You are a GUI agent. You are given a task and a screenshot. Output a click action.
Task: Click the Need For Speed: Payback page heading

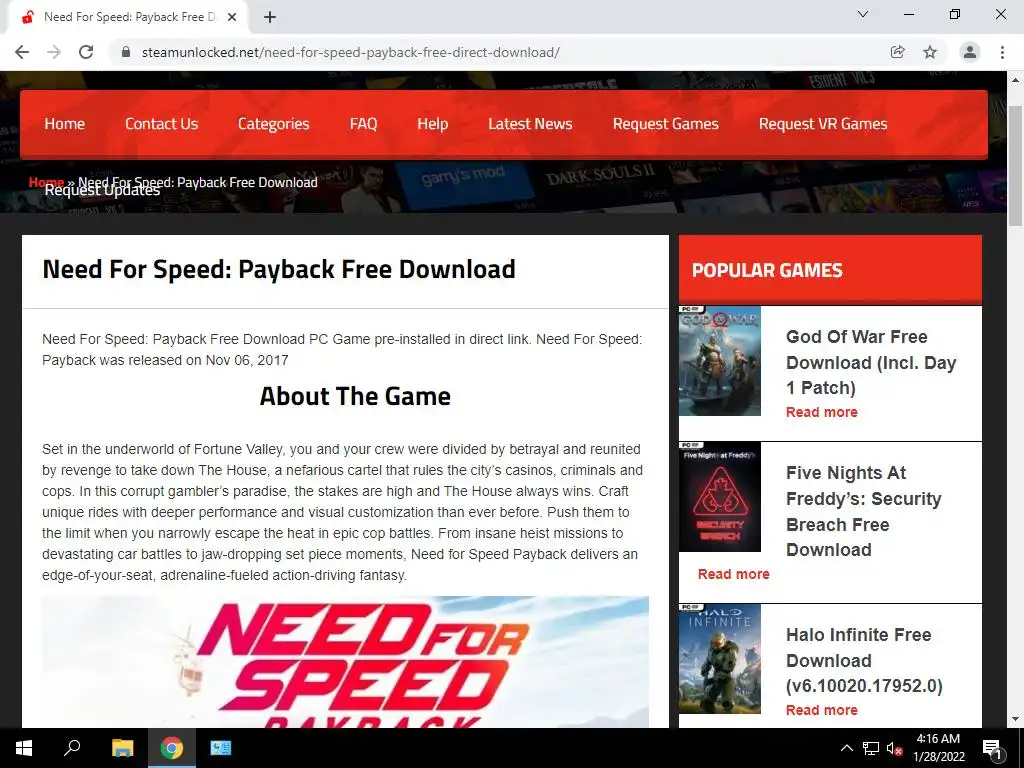tap(279, 269)
